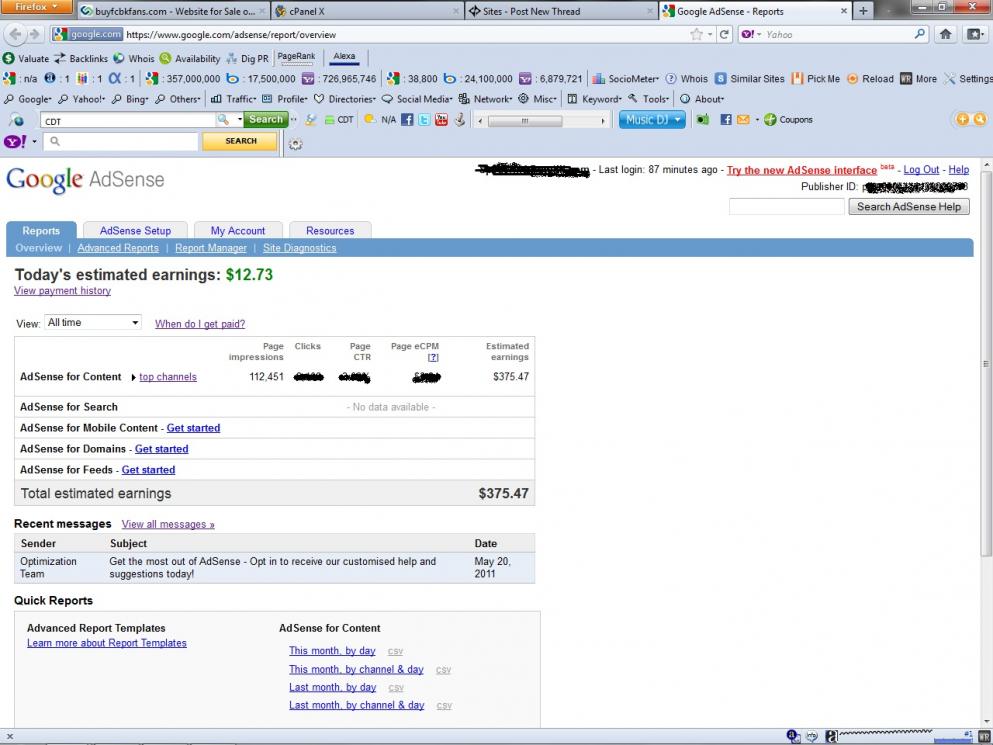The image size is (993, 745).
Task: Click in the AdSense Help search field
Action: click(x=786, y=207)
